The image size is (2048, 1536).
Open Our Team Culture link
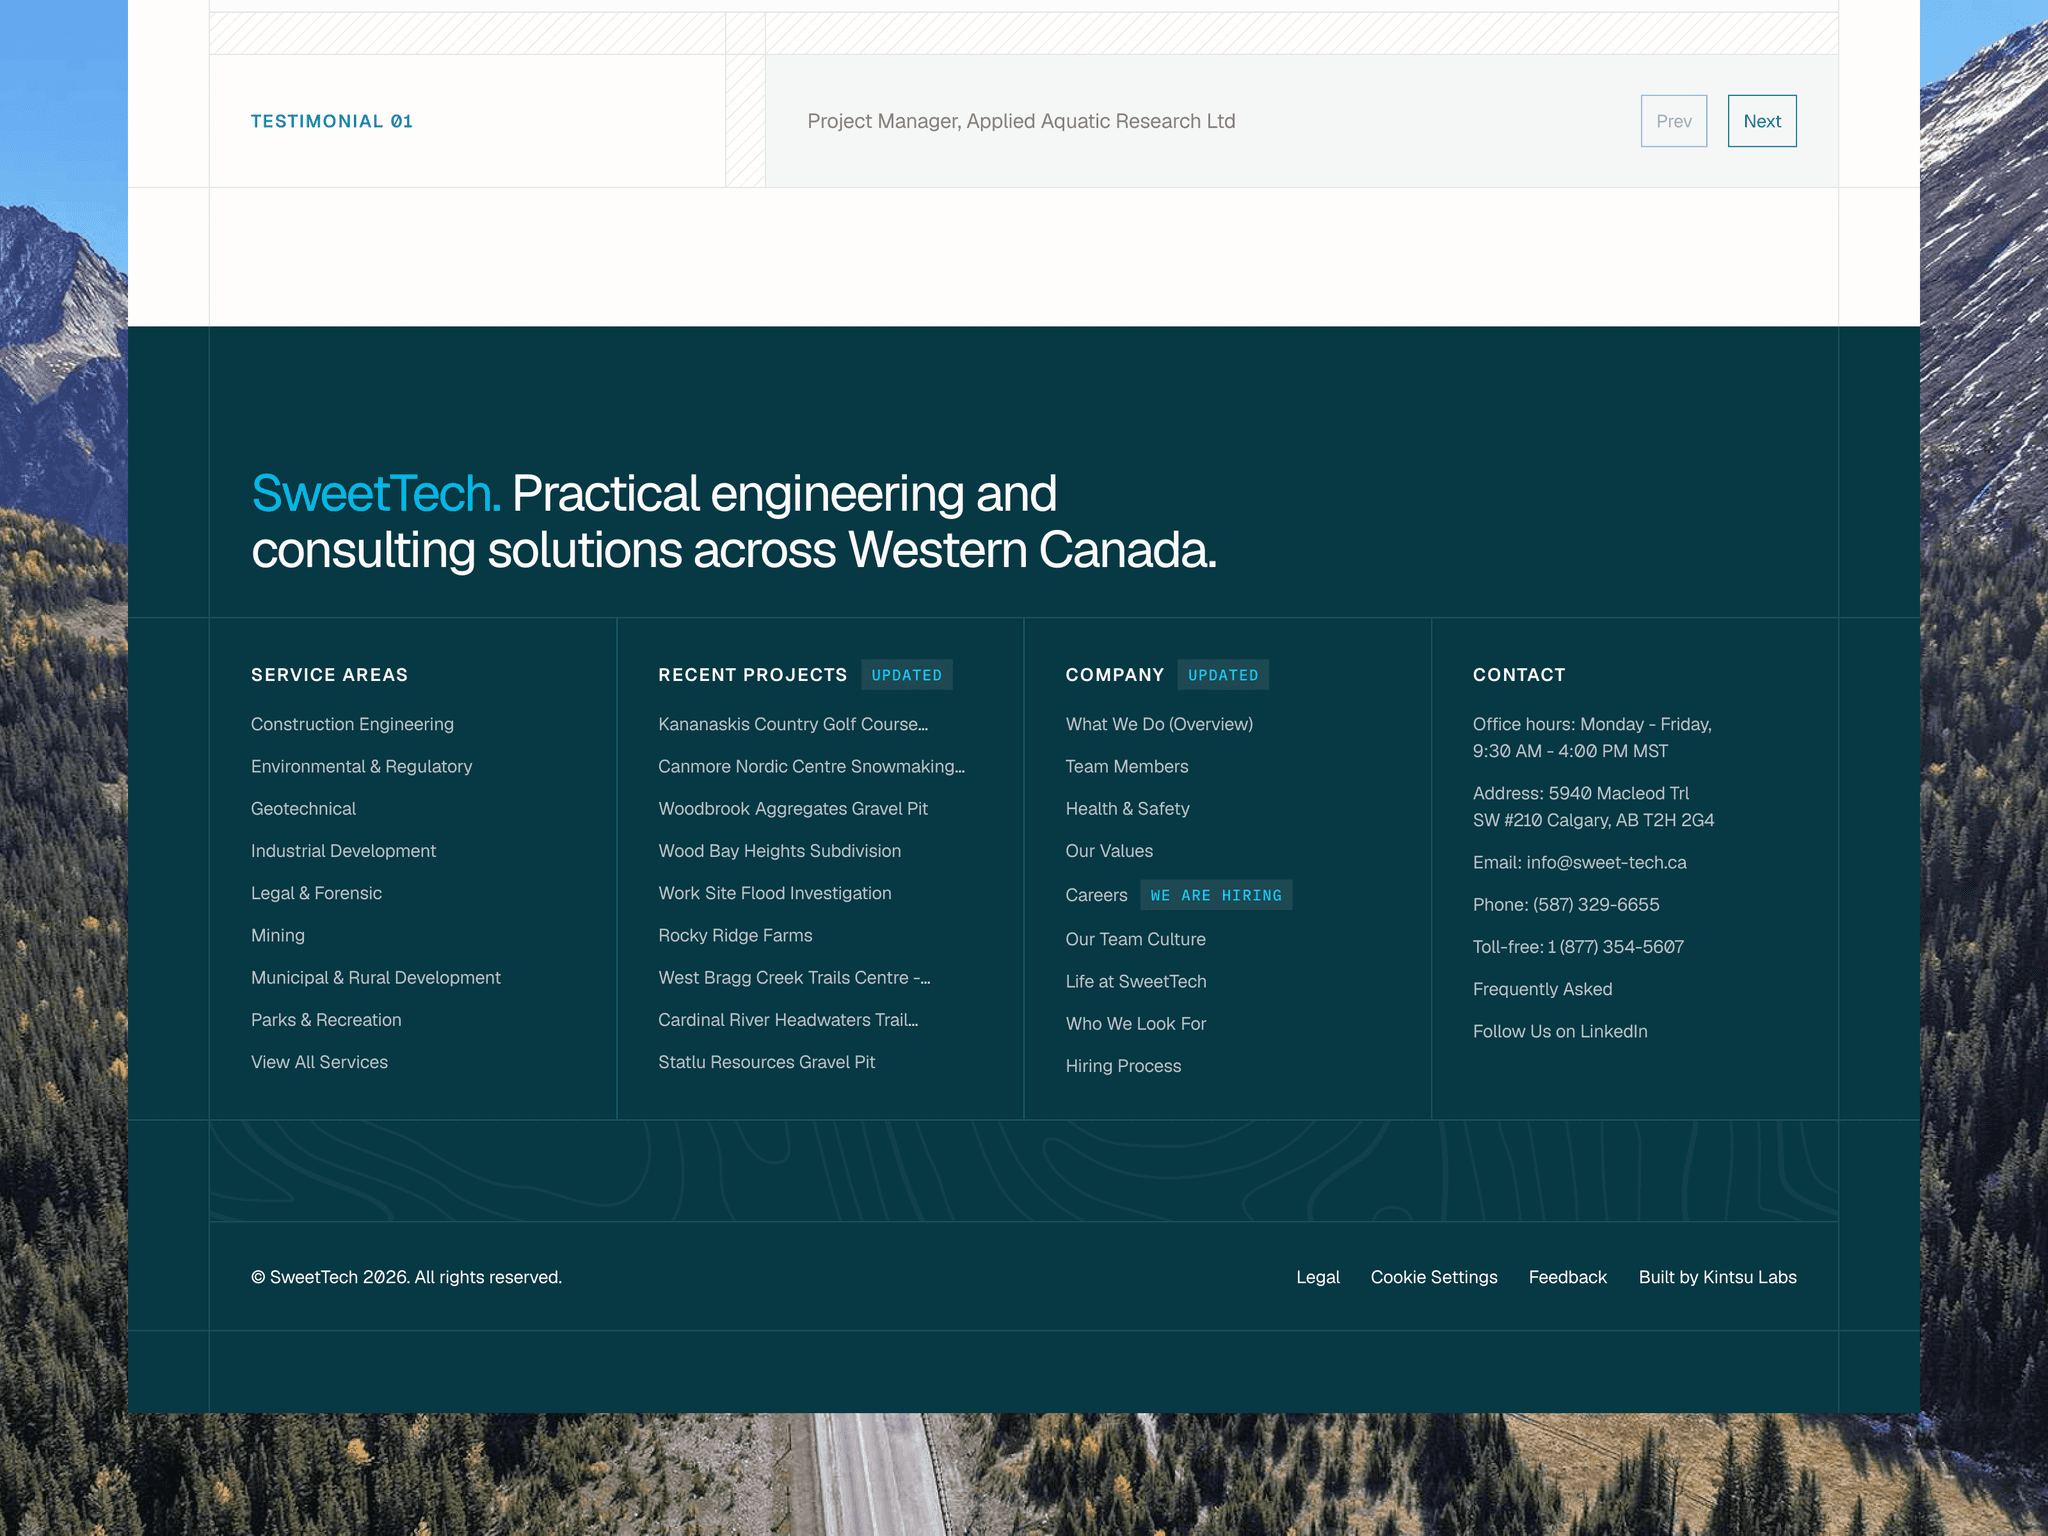(x=1135, y=939)
